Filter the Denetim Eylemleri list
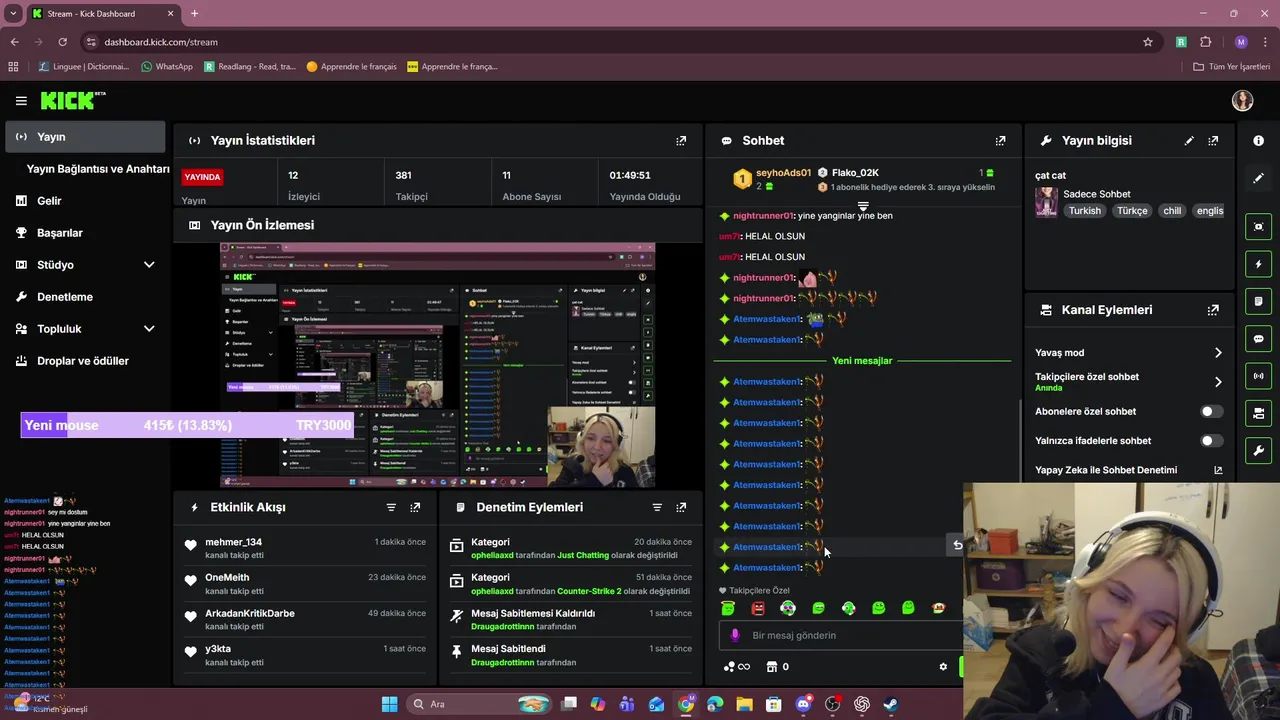The height and width of the screenshot is (720, 1280). tap(657, 507)
